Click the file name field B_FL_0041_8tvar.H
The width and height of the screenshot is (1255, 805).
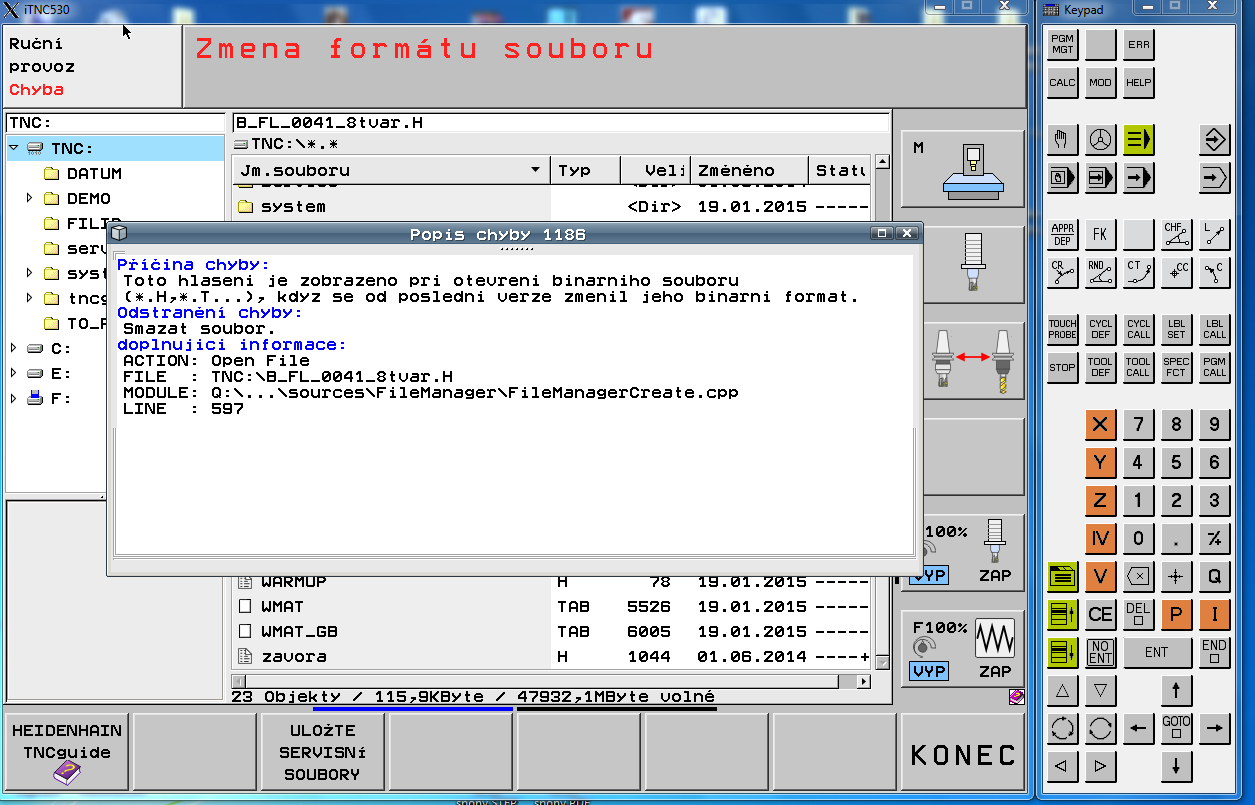pyautogui.click(x=560, y=123)
